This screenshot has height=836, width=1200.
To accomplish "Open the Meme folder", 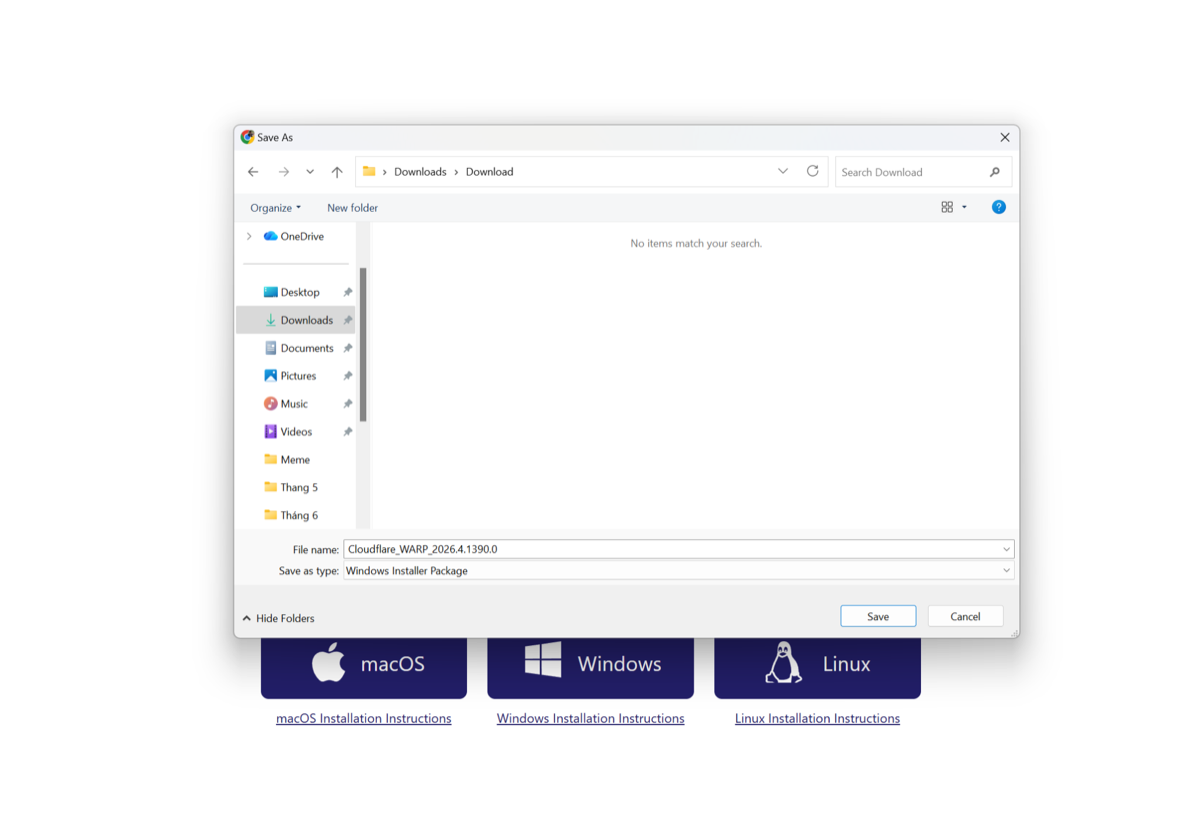I will click(295, 460).
